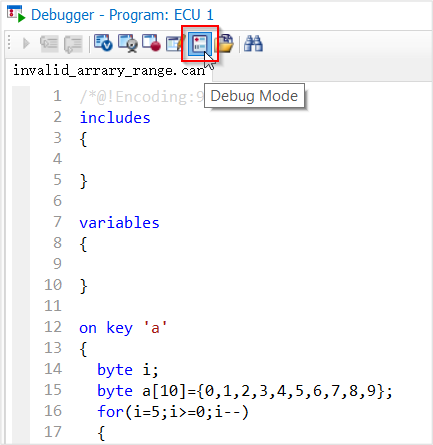
Task: Click the byte a[10] array declaration line
Action: 245,391
